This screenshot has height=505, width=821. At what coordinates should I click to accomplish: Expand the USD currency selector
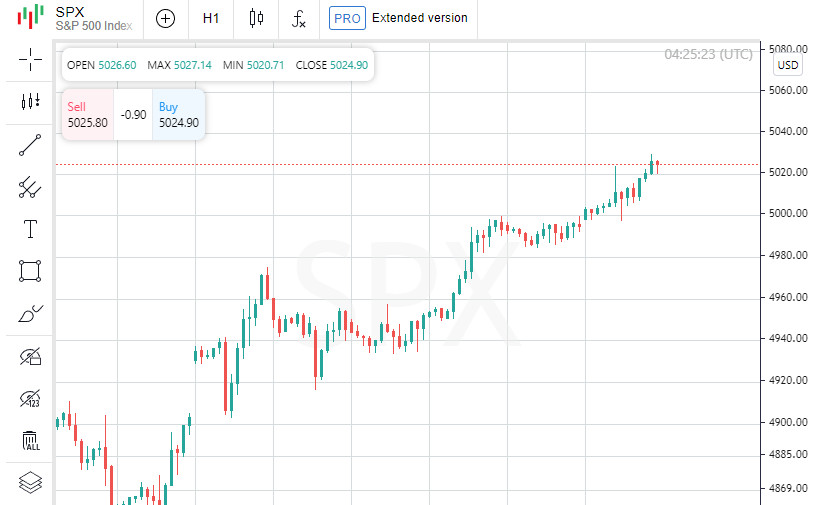(788, 65)
